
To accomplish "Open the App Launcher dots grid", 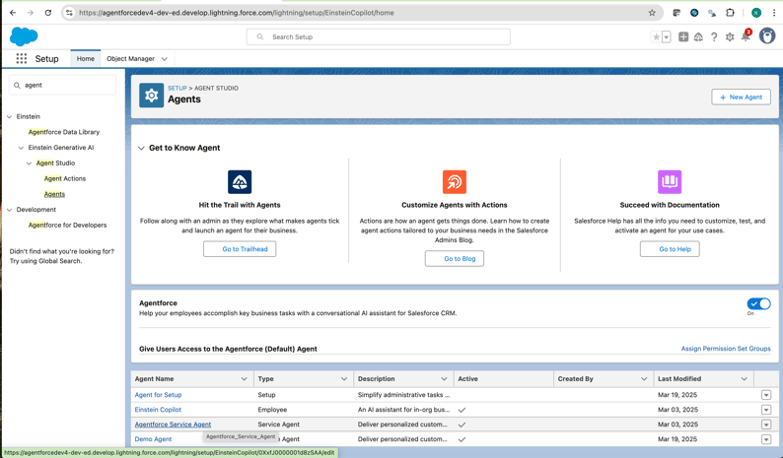I will pyautogui.click(x=21, y=58).
